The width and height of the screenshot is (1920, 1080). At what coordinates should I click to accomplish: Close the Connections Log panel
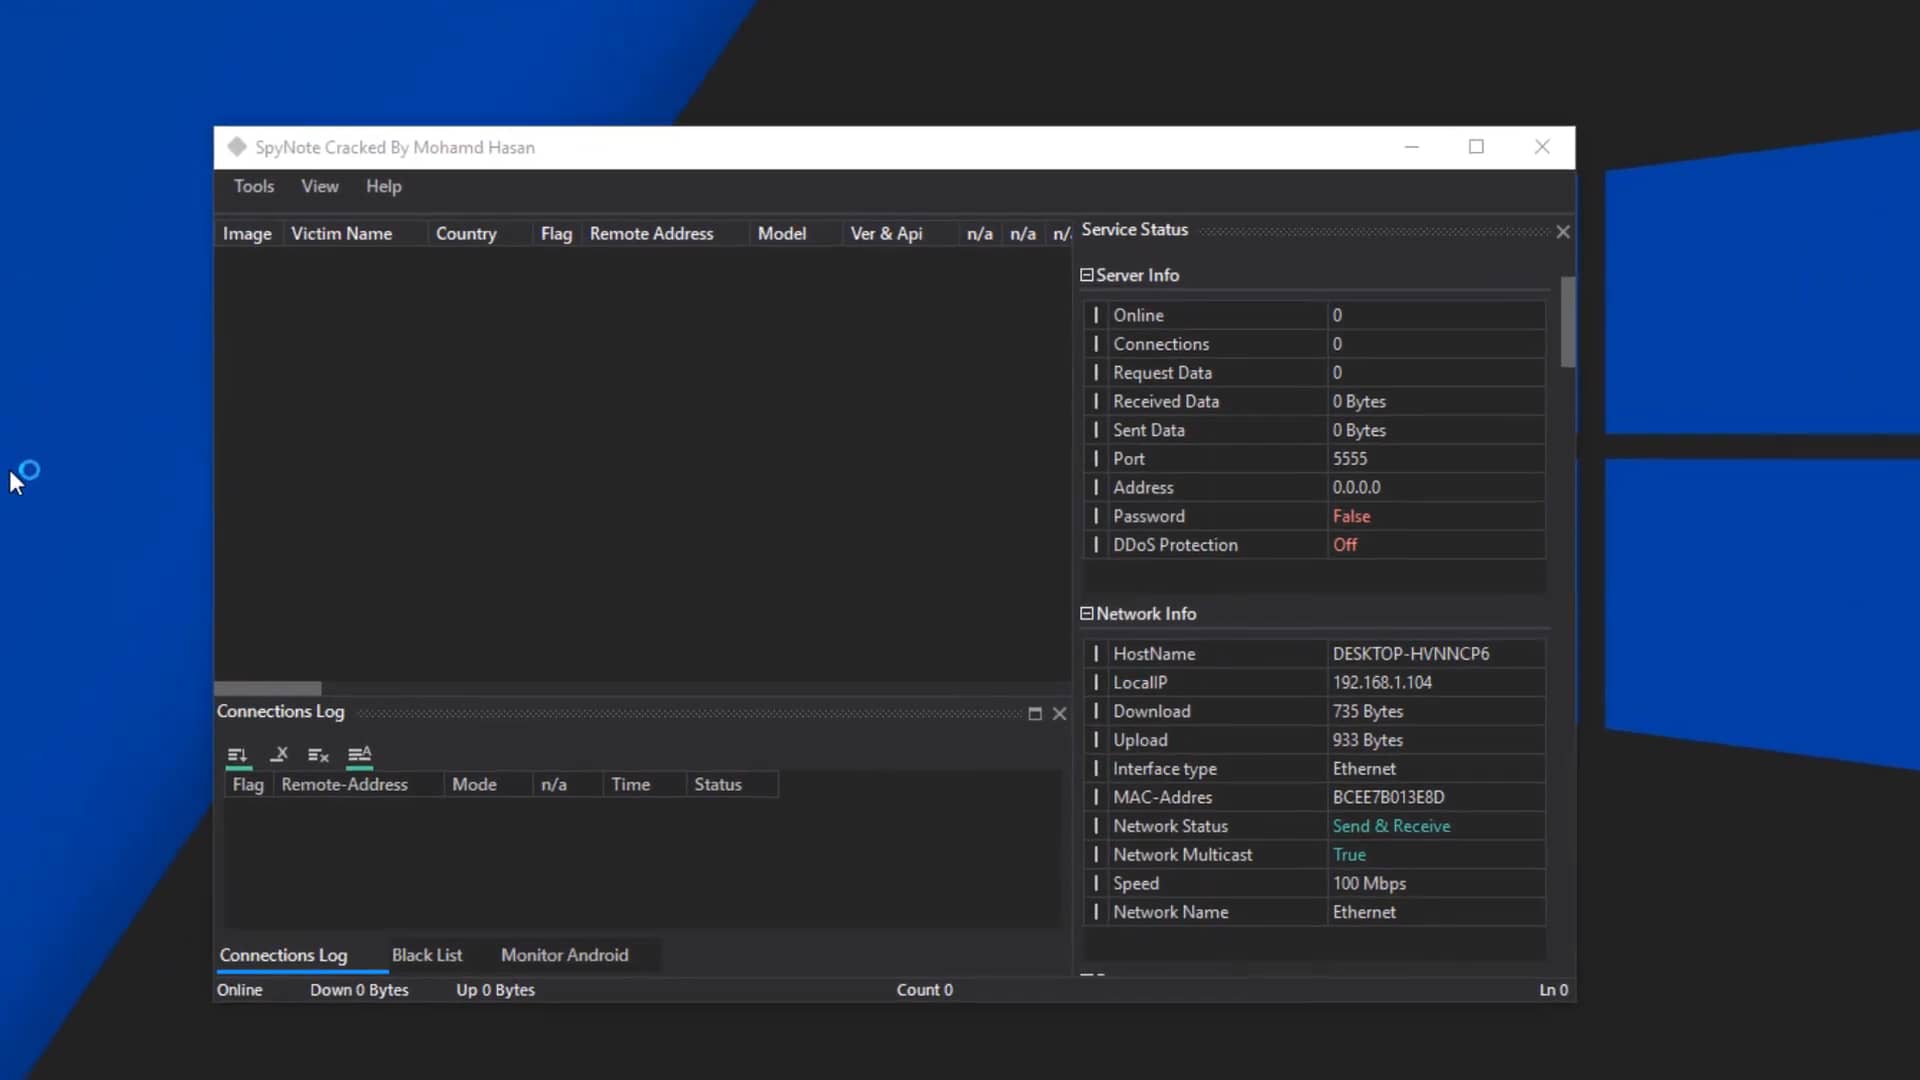click(x=1060, y=713)
